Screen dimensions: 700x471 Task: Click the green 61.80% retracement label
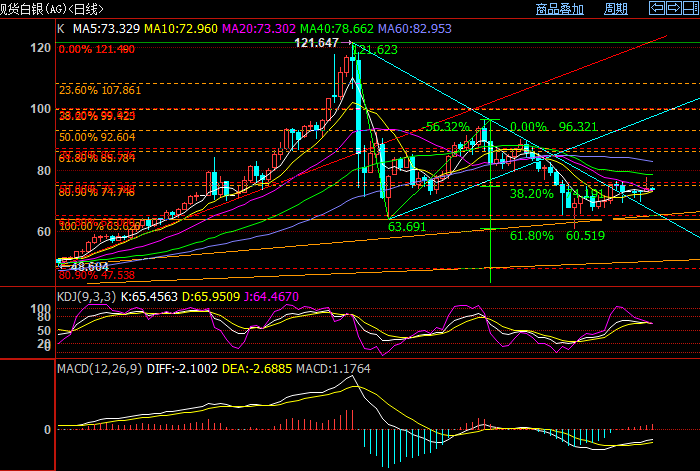click(531, 236)
